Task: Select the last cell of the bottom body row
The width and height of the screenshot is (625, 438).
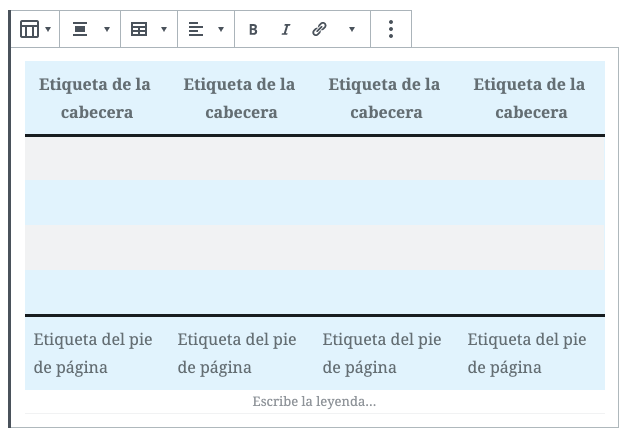Action: pos(530,292)
